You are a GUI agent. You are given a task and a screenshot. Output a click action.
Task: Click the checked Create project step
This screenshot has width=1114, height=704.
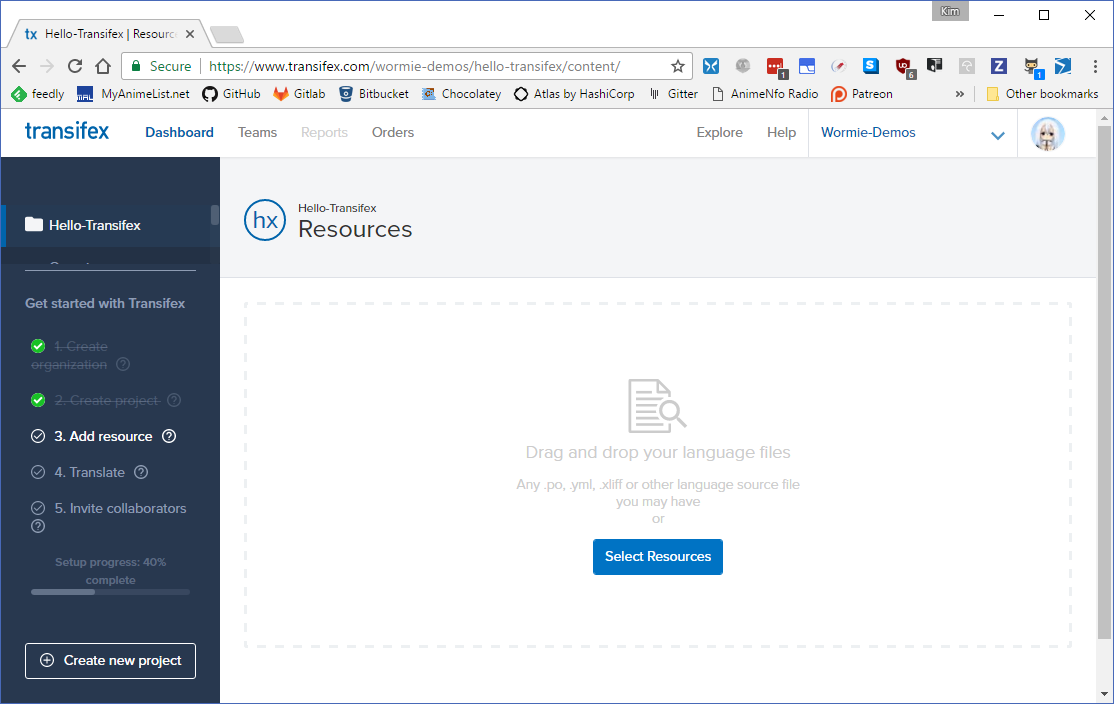(x=96, y=400)
